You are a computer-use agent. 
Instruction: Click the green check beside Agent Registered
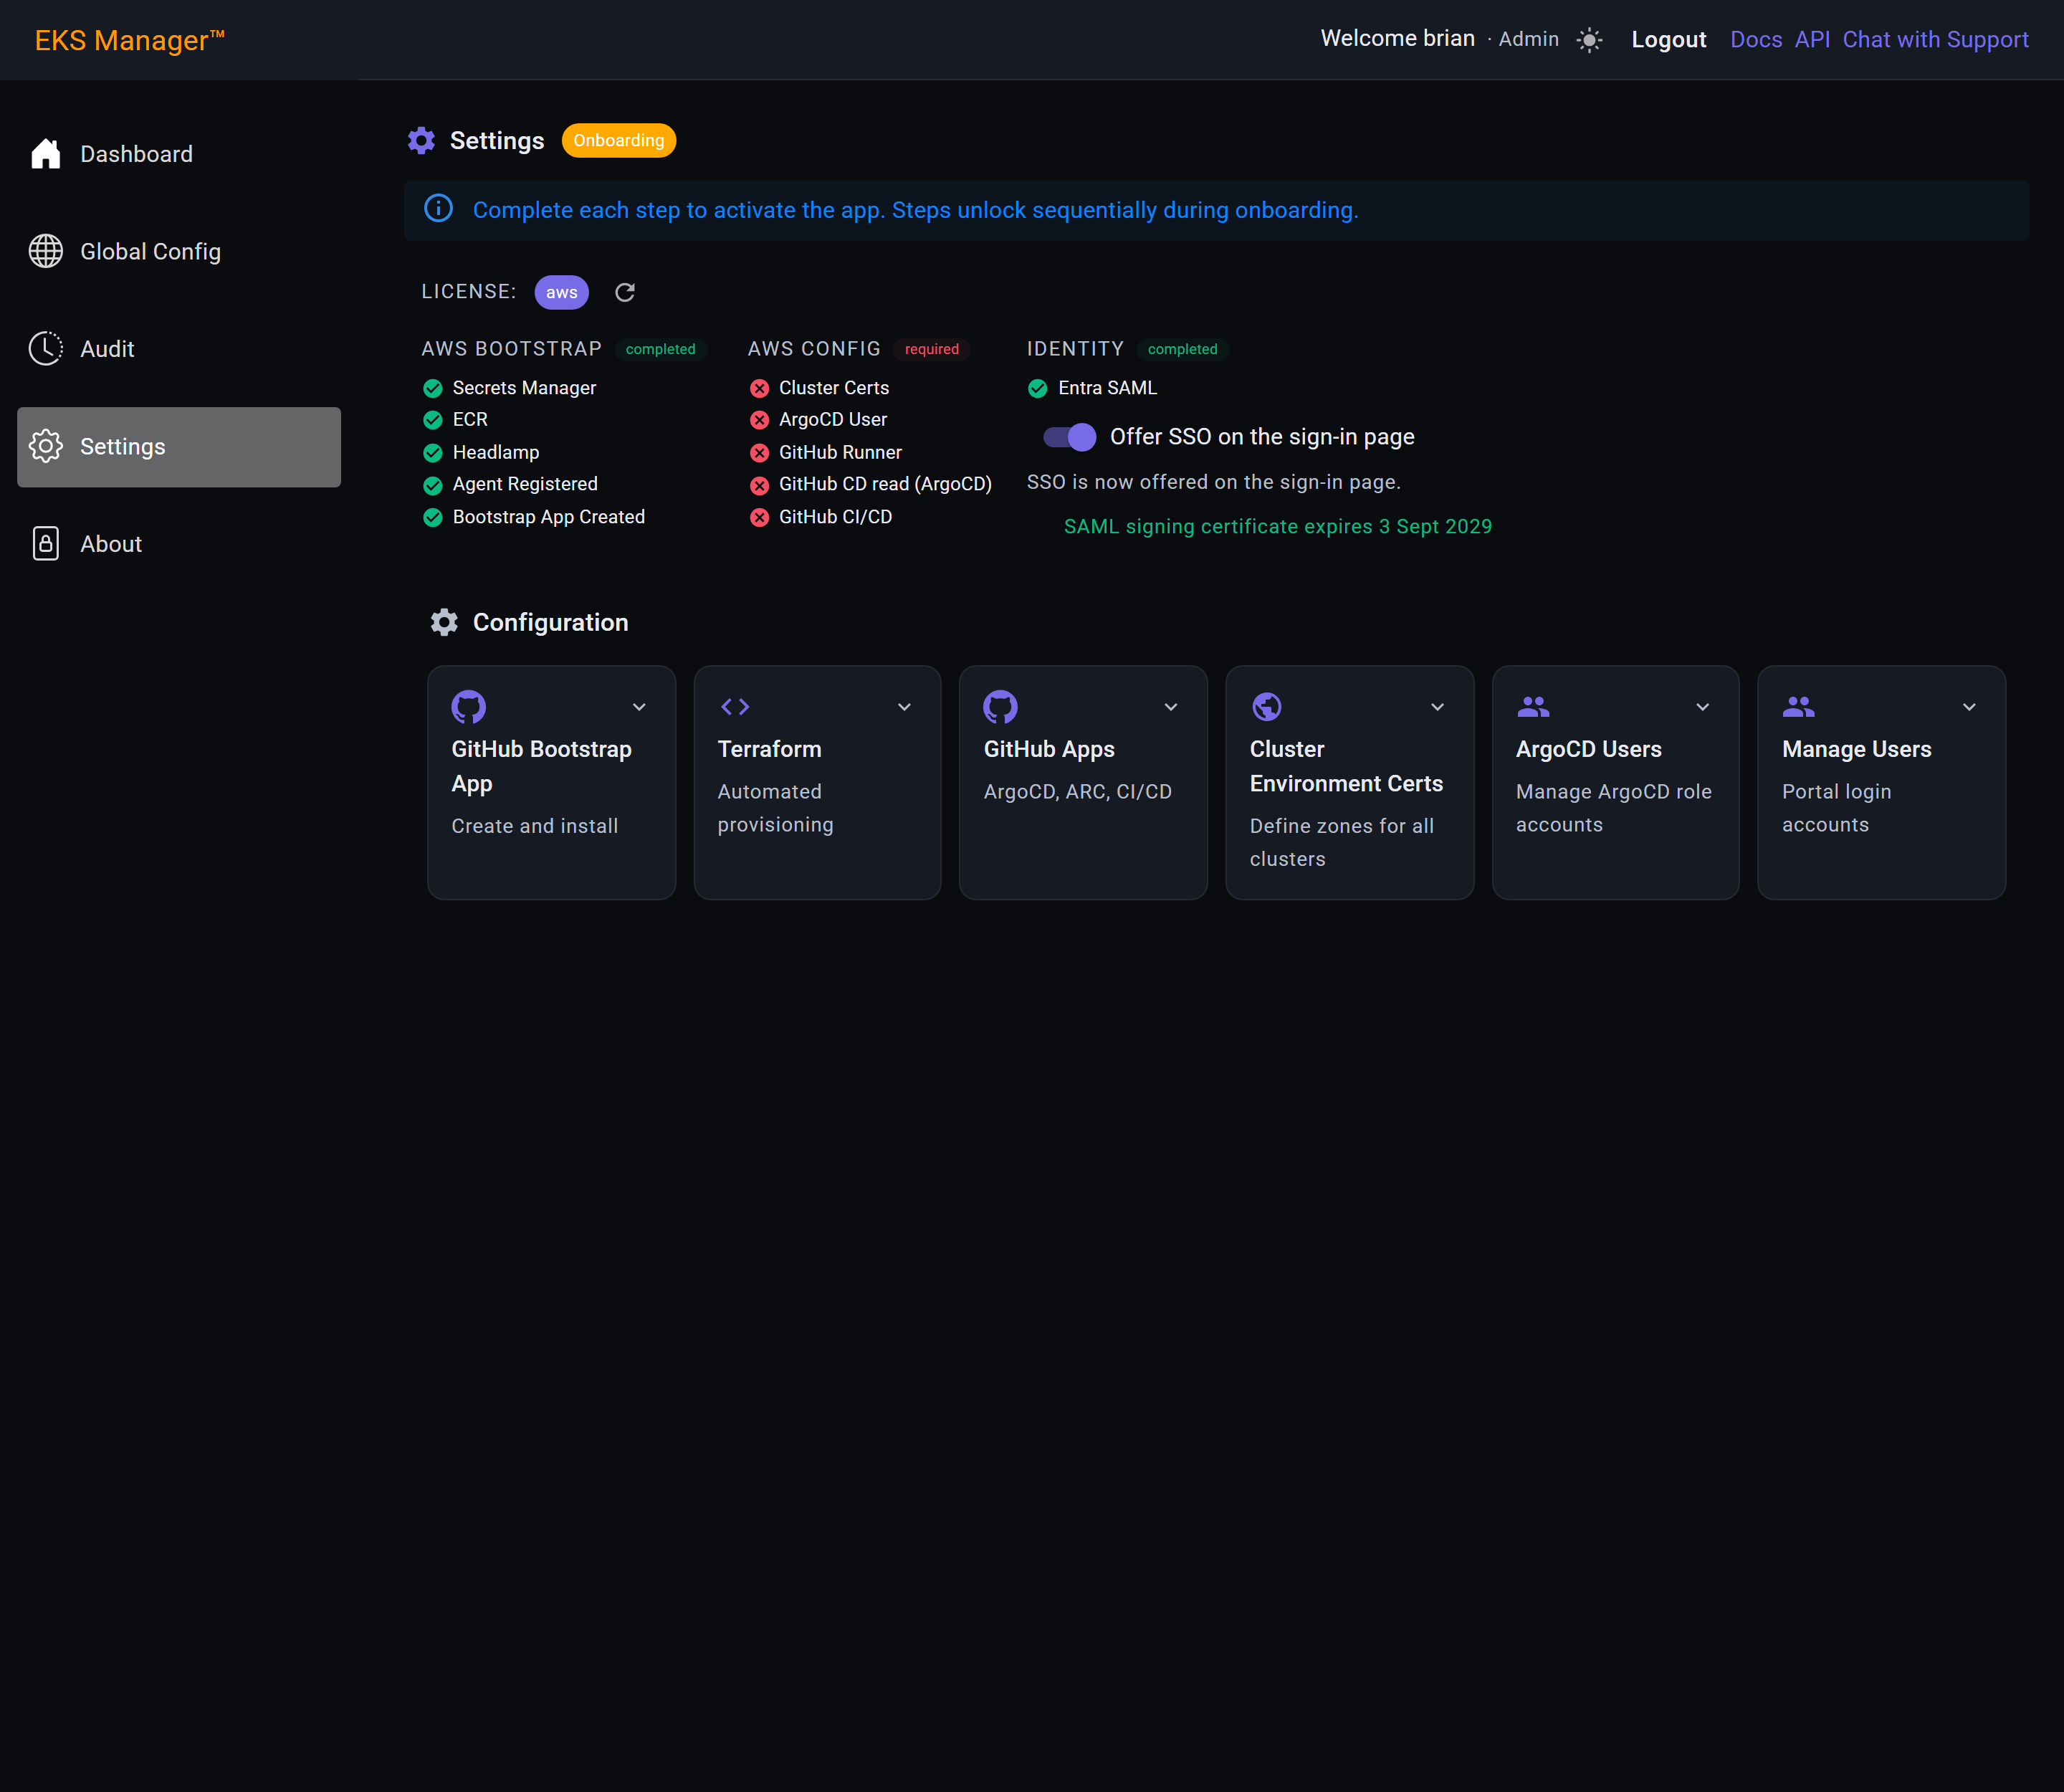pyautogui.click(x=433, y=485)
